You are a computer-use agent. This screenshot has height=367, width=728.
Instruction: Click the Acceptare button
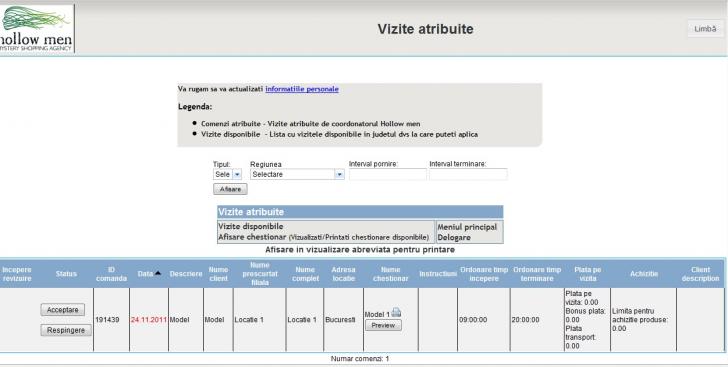[63, 309]
